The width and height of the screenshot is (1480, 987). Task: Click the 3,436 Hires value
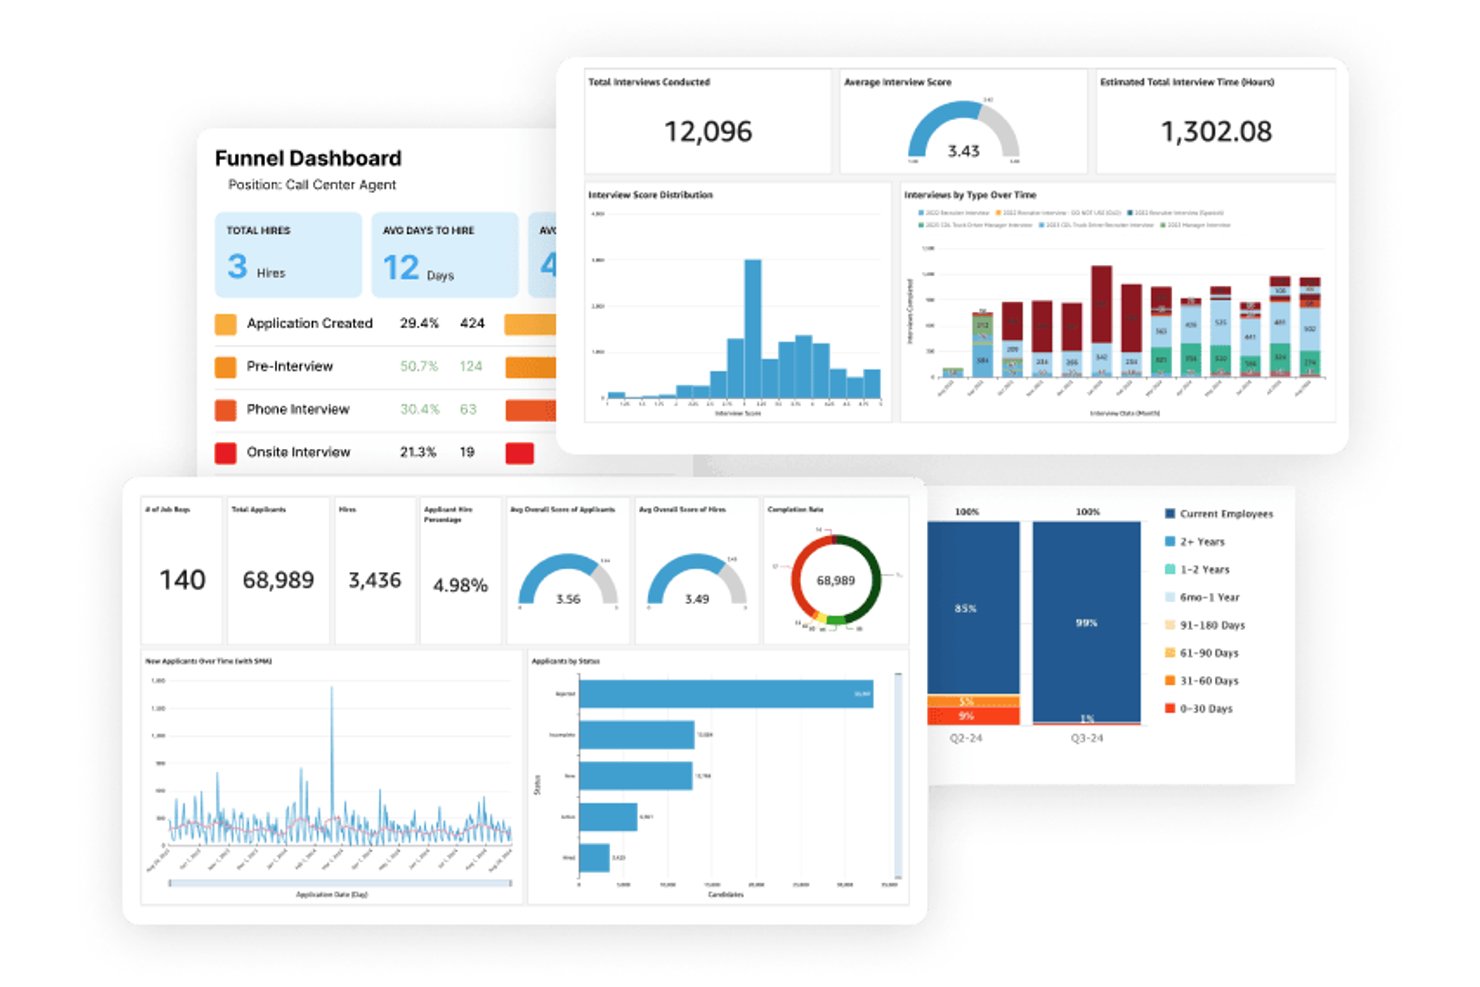(x=375, y=580)
